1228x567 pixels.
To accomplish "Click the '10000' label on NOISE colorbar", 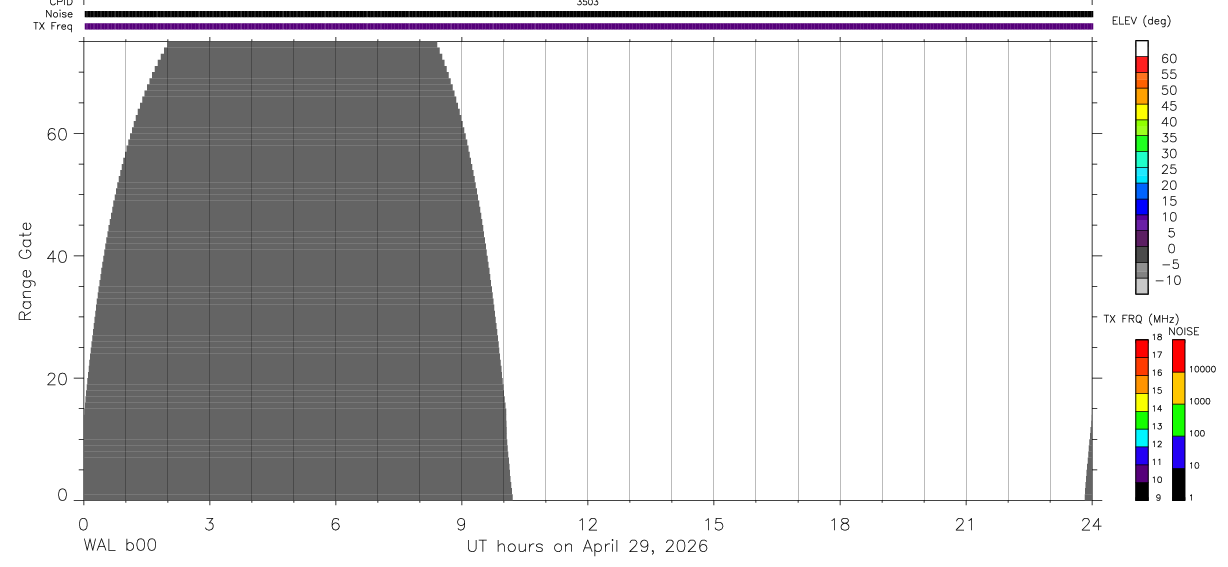I will point(1202,369).
